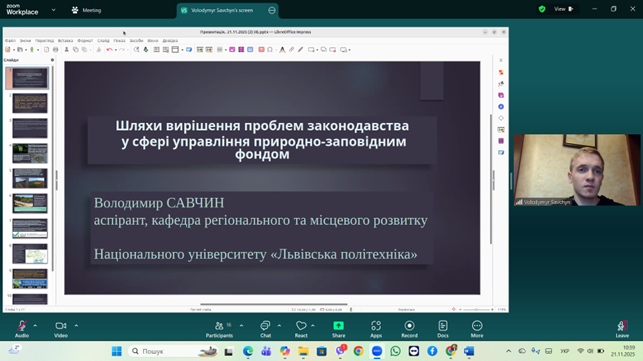Click the Impress status bar zoom slider
The image size is (643, 361).
coord(476,309)
